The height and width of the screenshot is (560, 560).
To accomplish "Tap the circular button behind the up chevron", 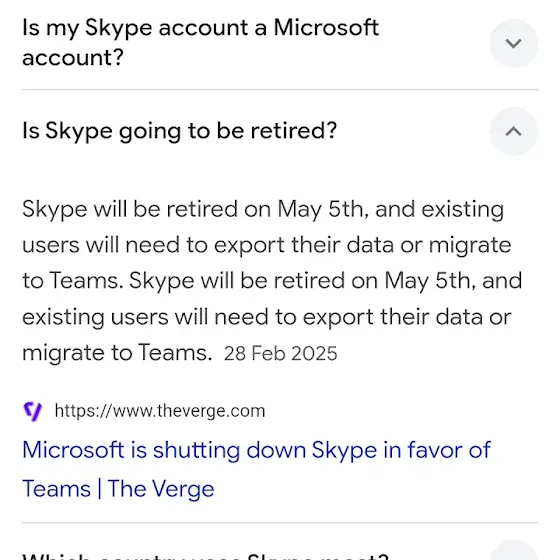I will (x=514, y=131).
